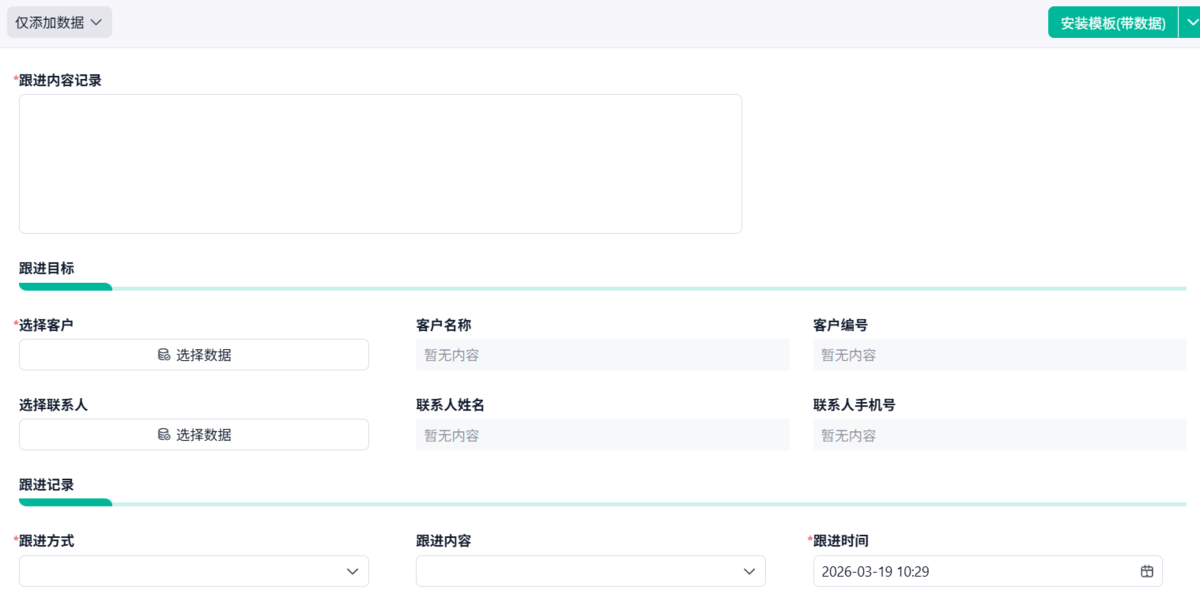Open the 跟进内容 dropdown
Image resolution: width=1200 pixels, height=609 pixels.
tap(590, 571)
